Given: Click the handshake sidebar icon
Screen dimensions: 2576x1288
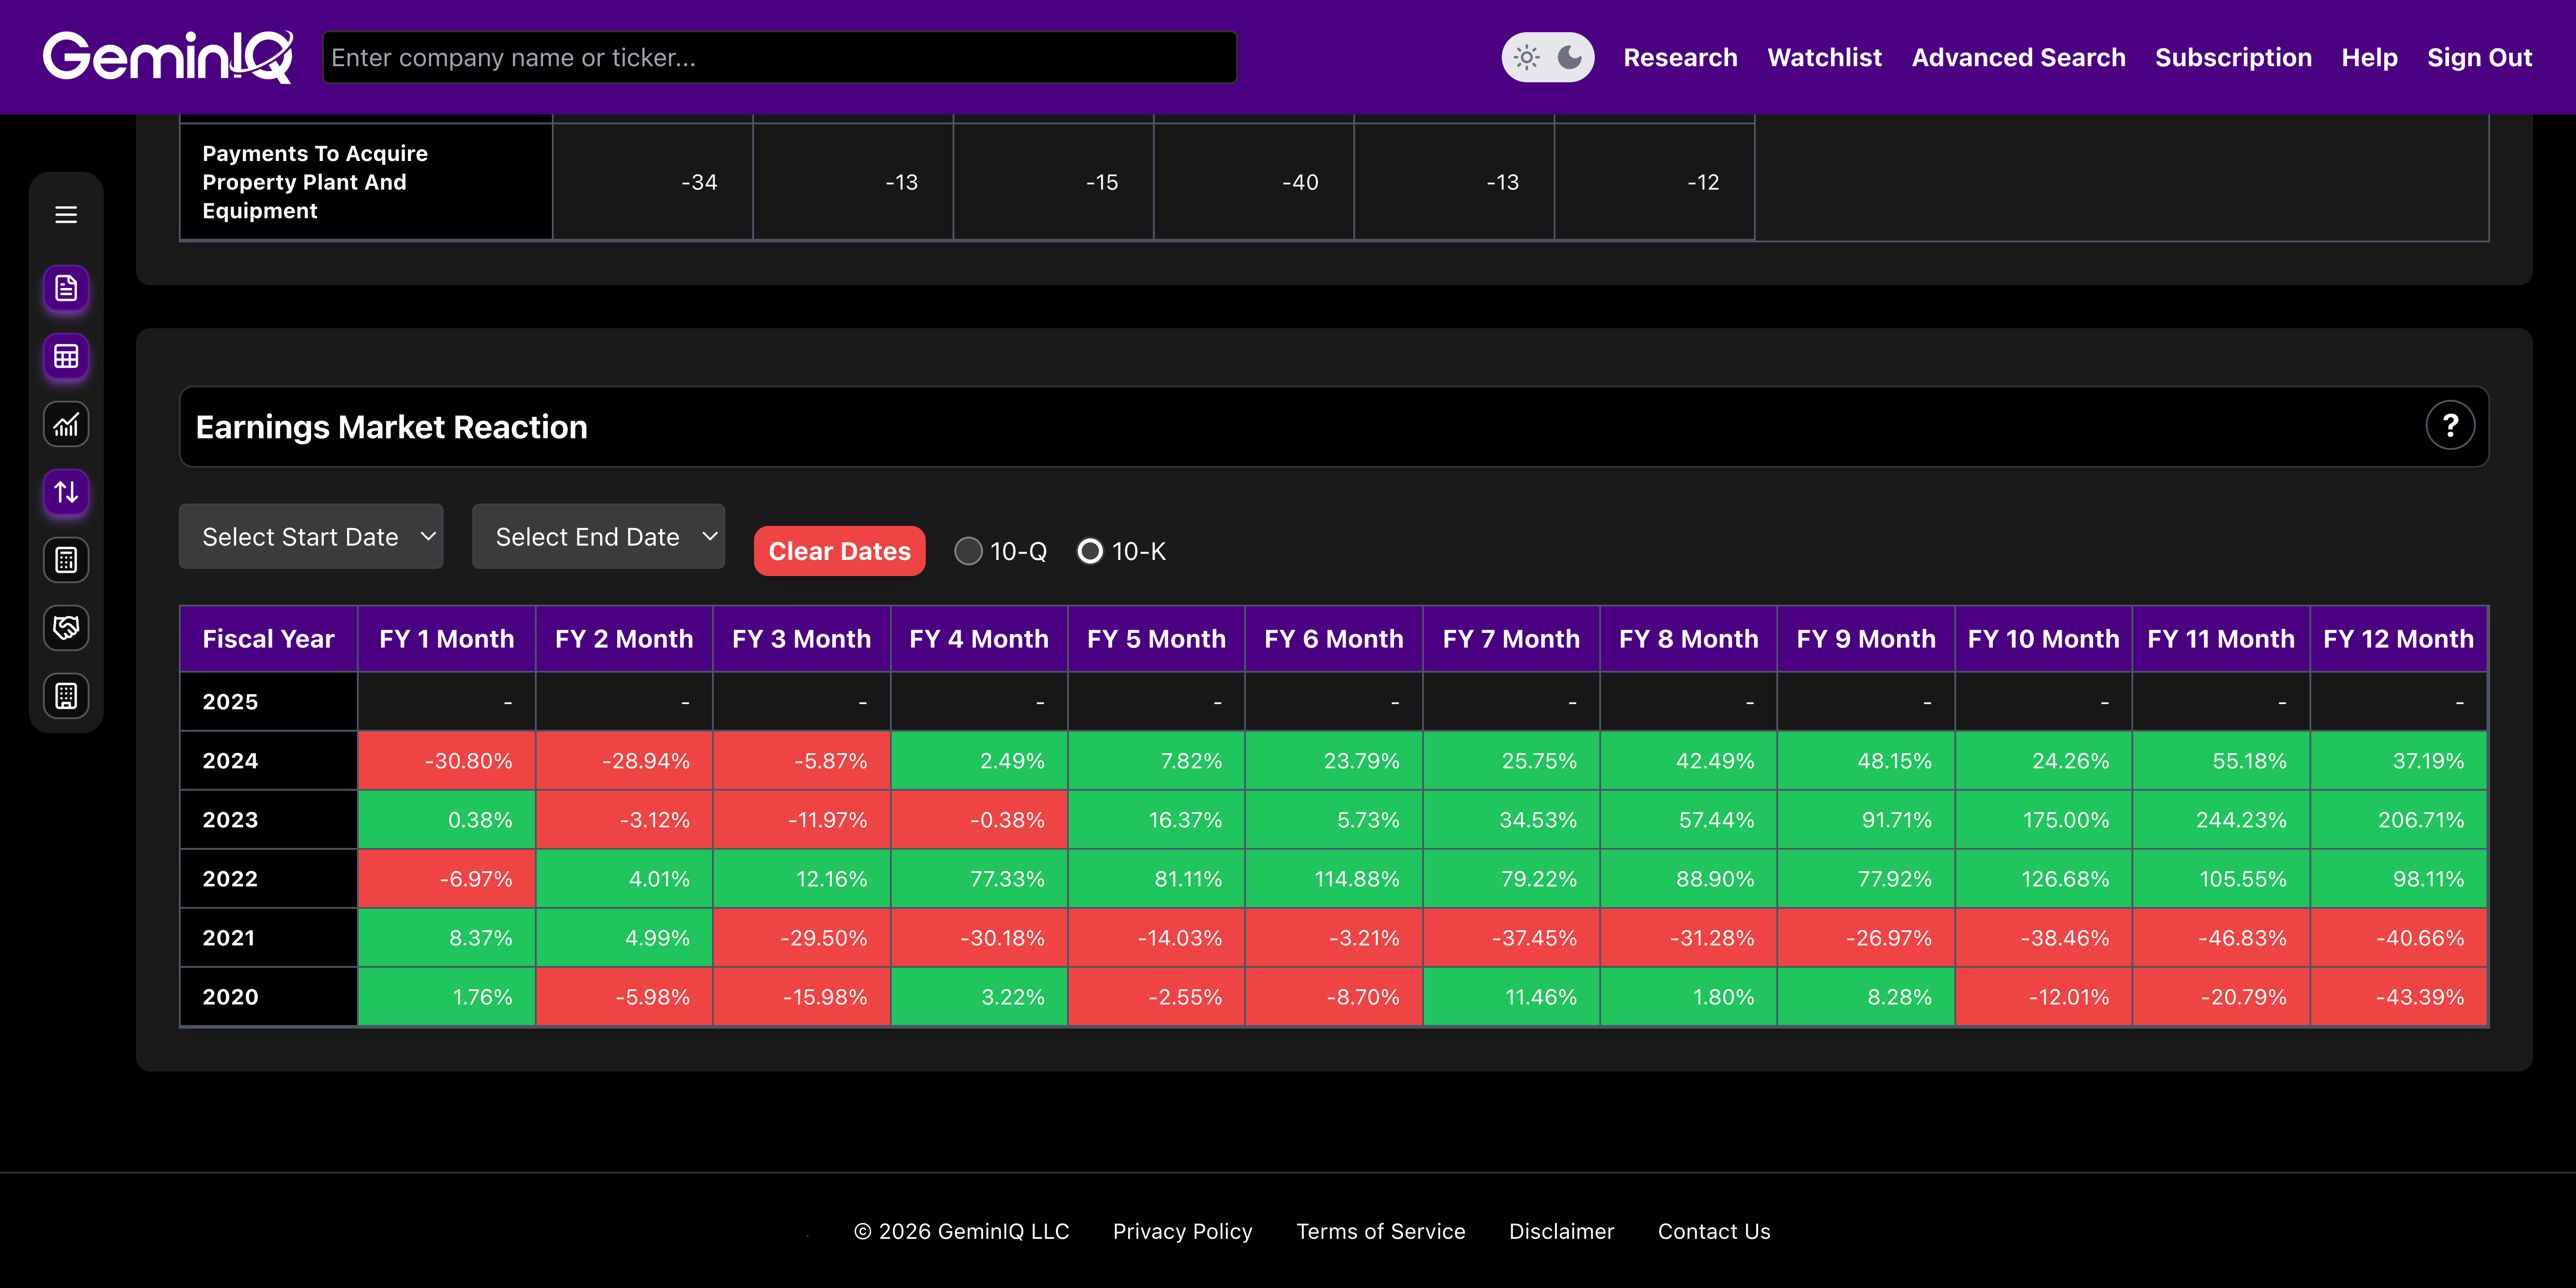Looking at the screenshot, I should (66, 628).
